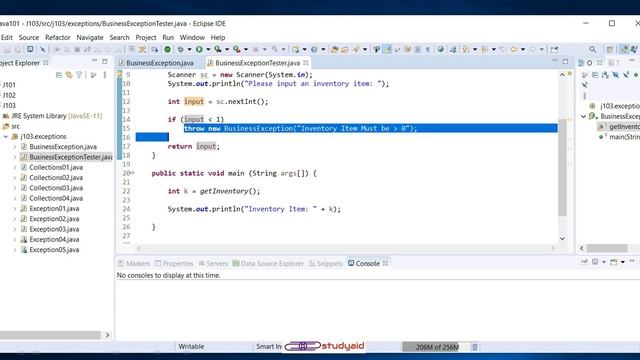640x360 pixels.
Task: Click the Open Perspective icon
Action: (609, 49)
